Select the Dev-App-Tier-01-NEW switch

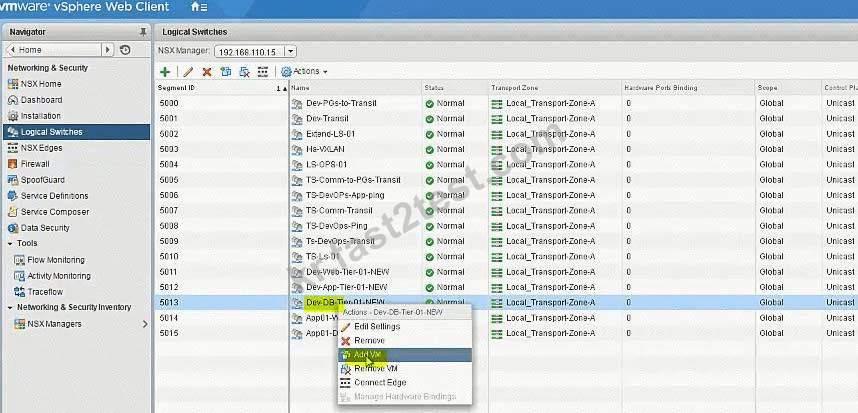coord(346,287)
